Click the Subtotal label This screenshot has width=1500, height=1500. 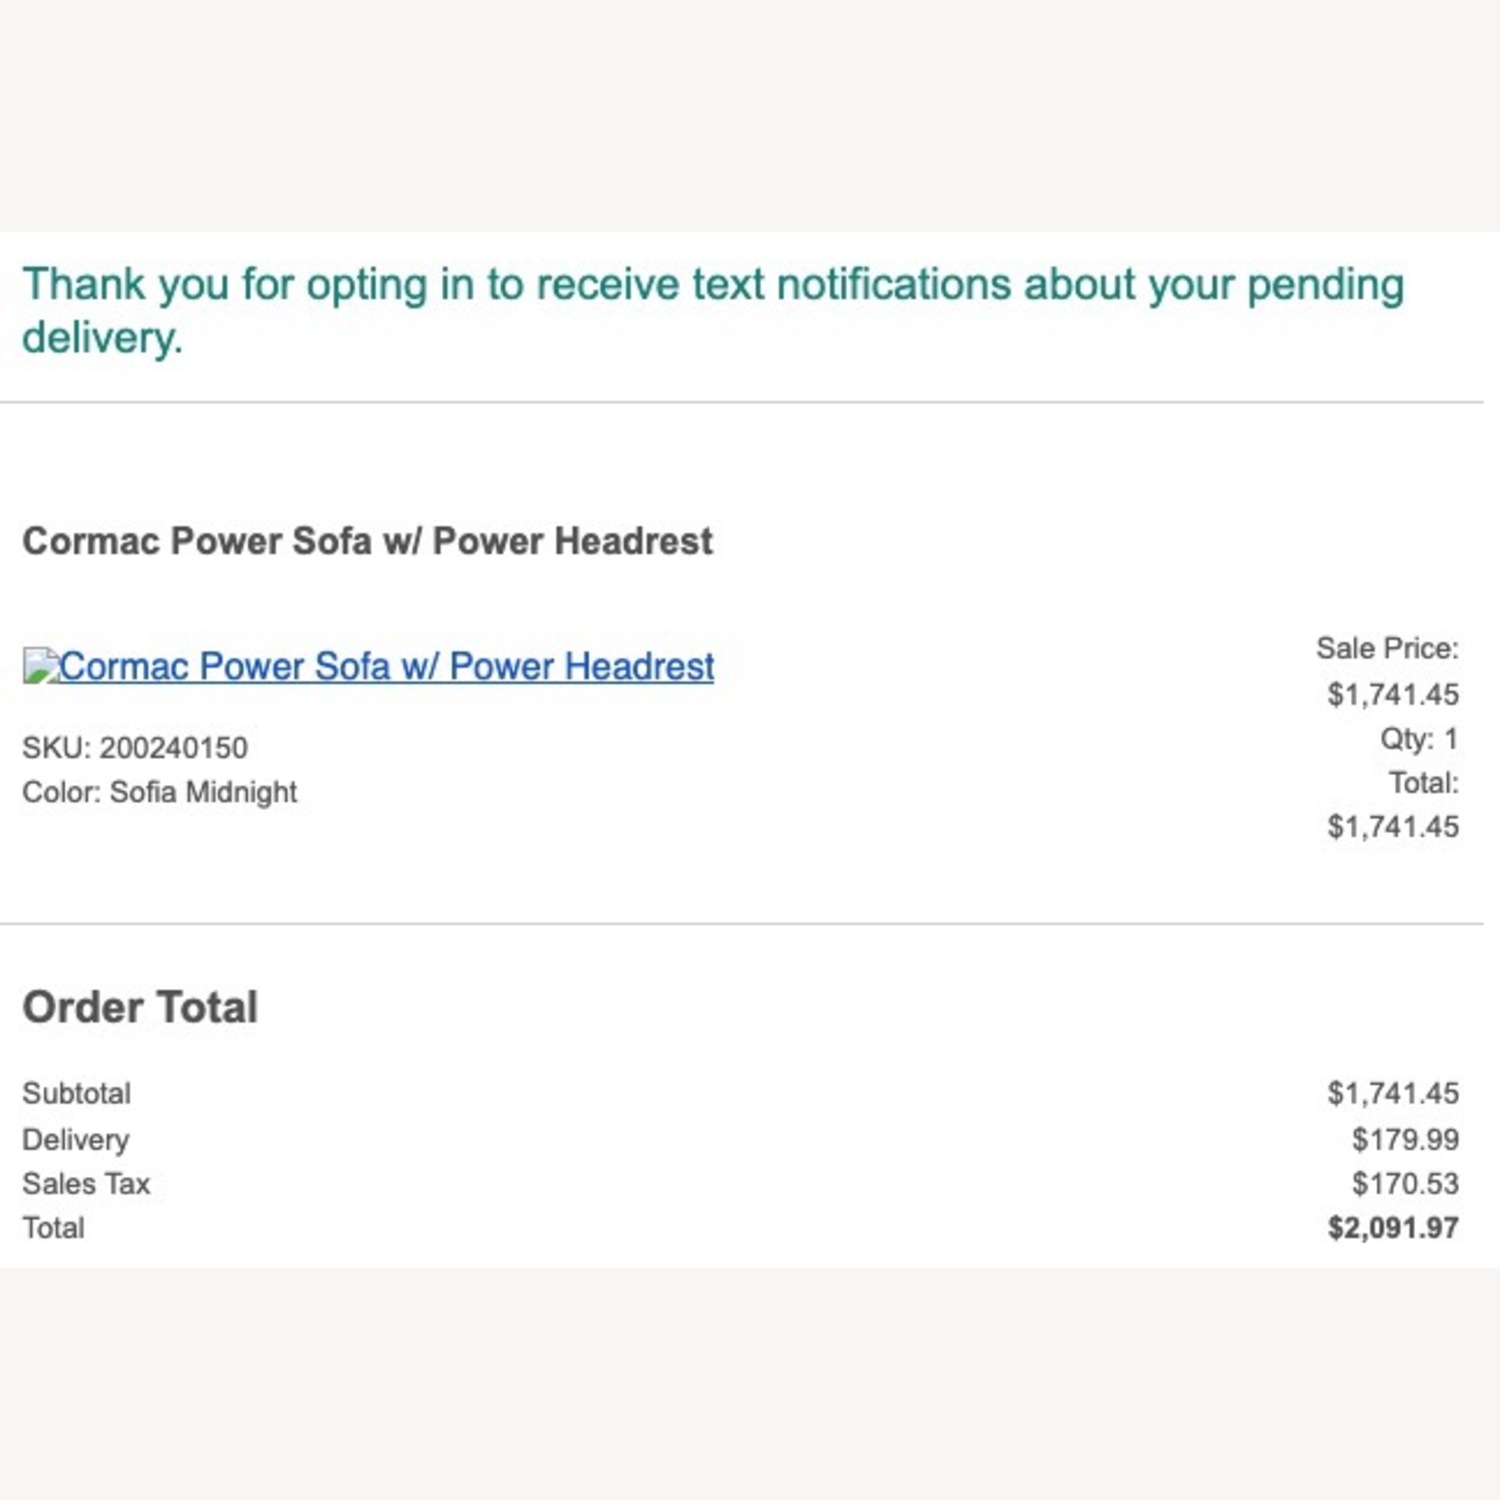pyautogui.click(x=77, y=1093)
